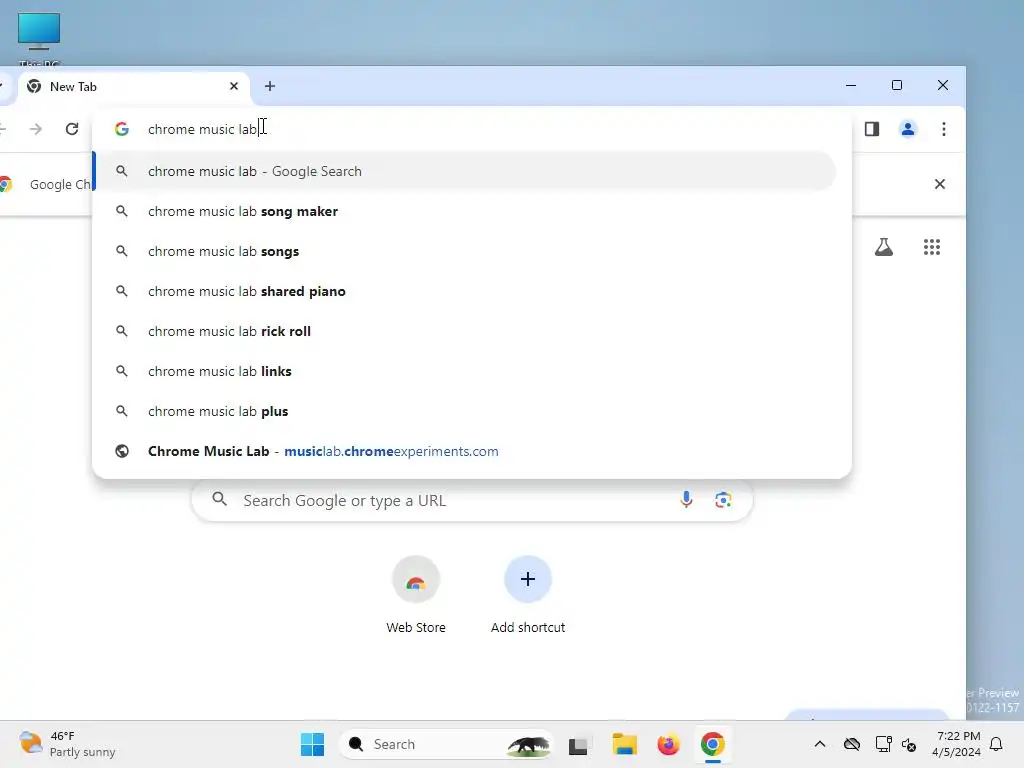Close the New Tab tab
1024x768 pixels.
(234, 86)
